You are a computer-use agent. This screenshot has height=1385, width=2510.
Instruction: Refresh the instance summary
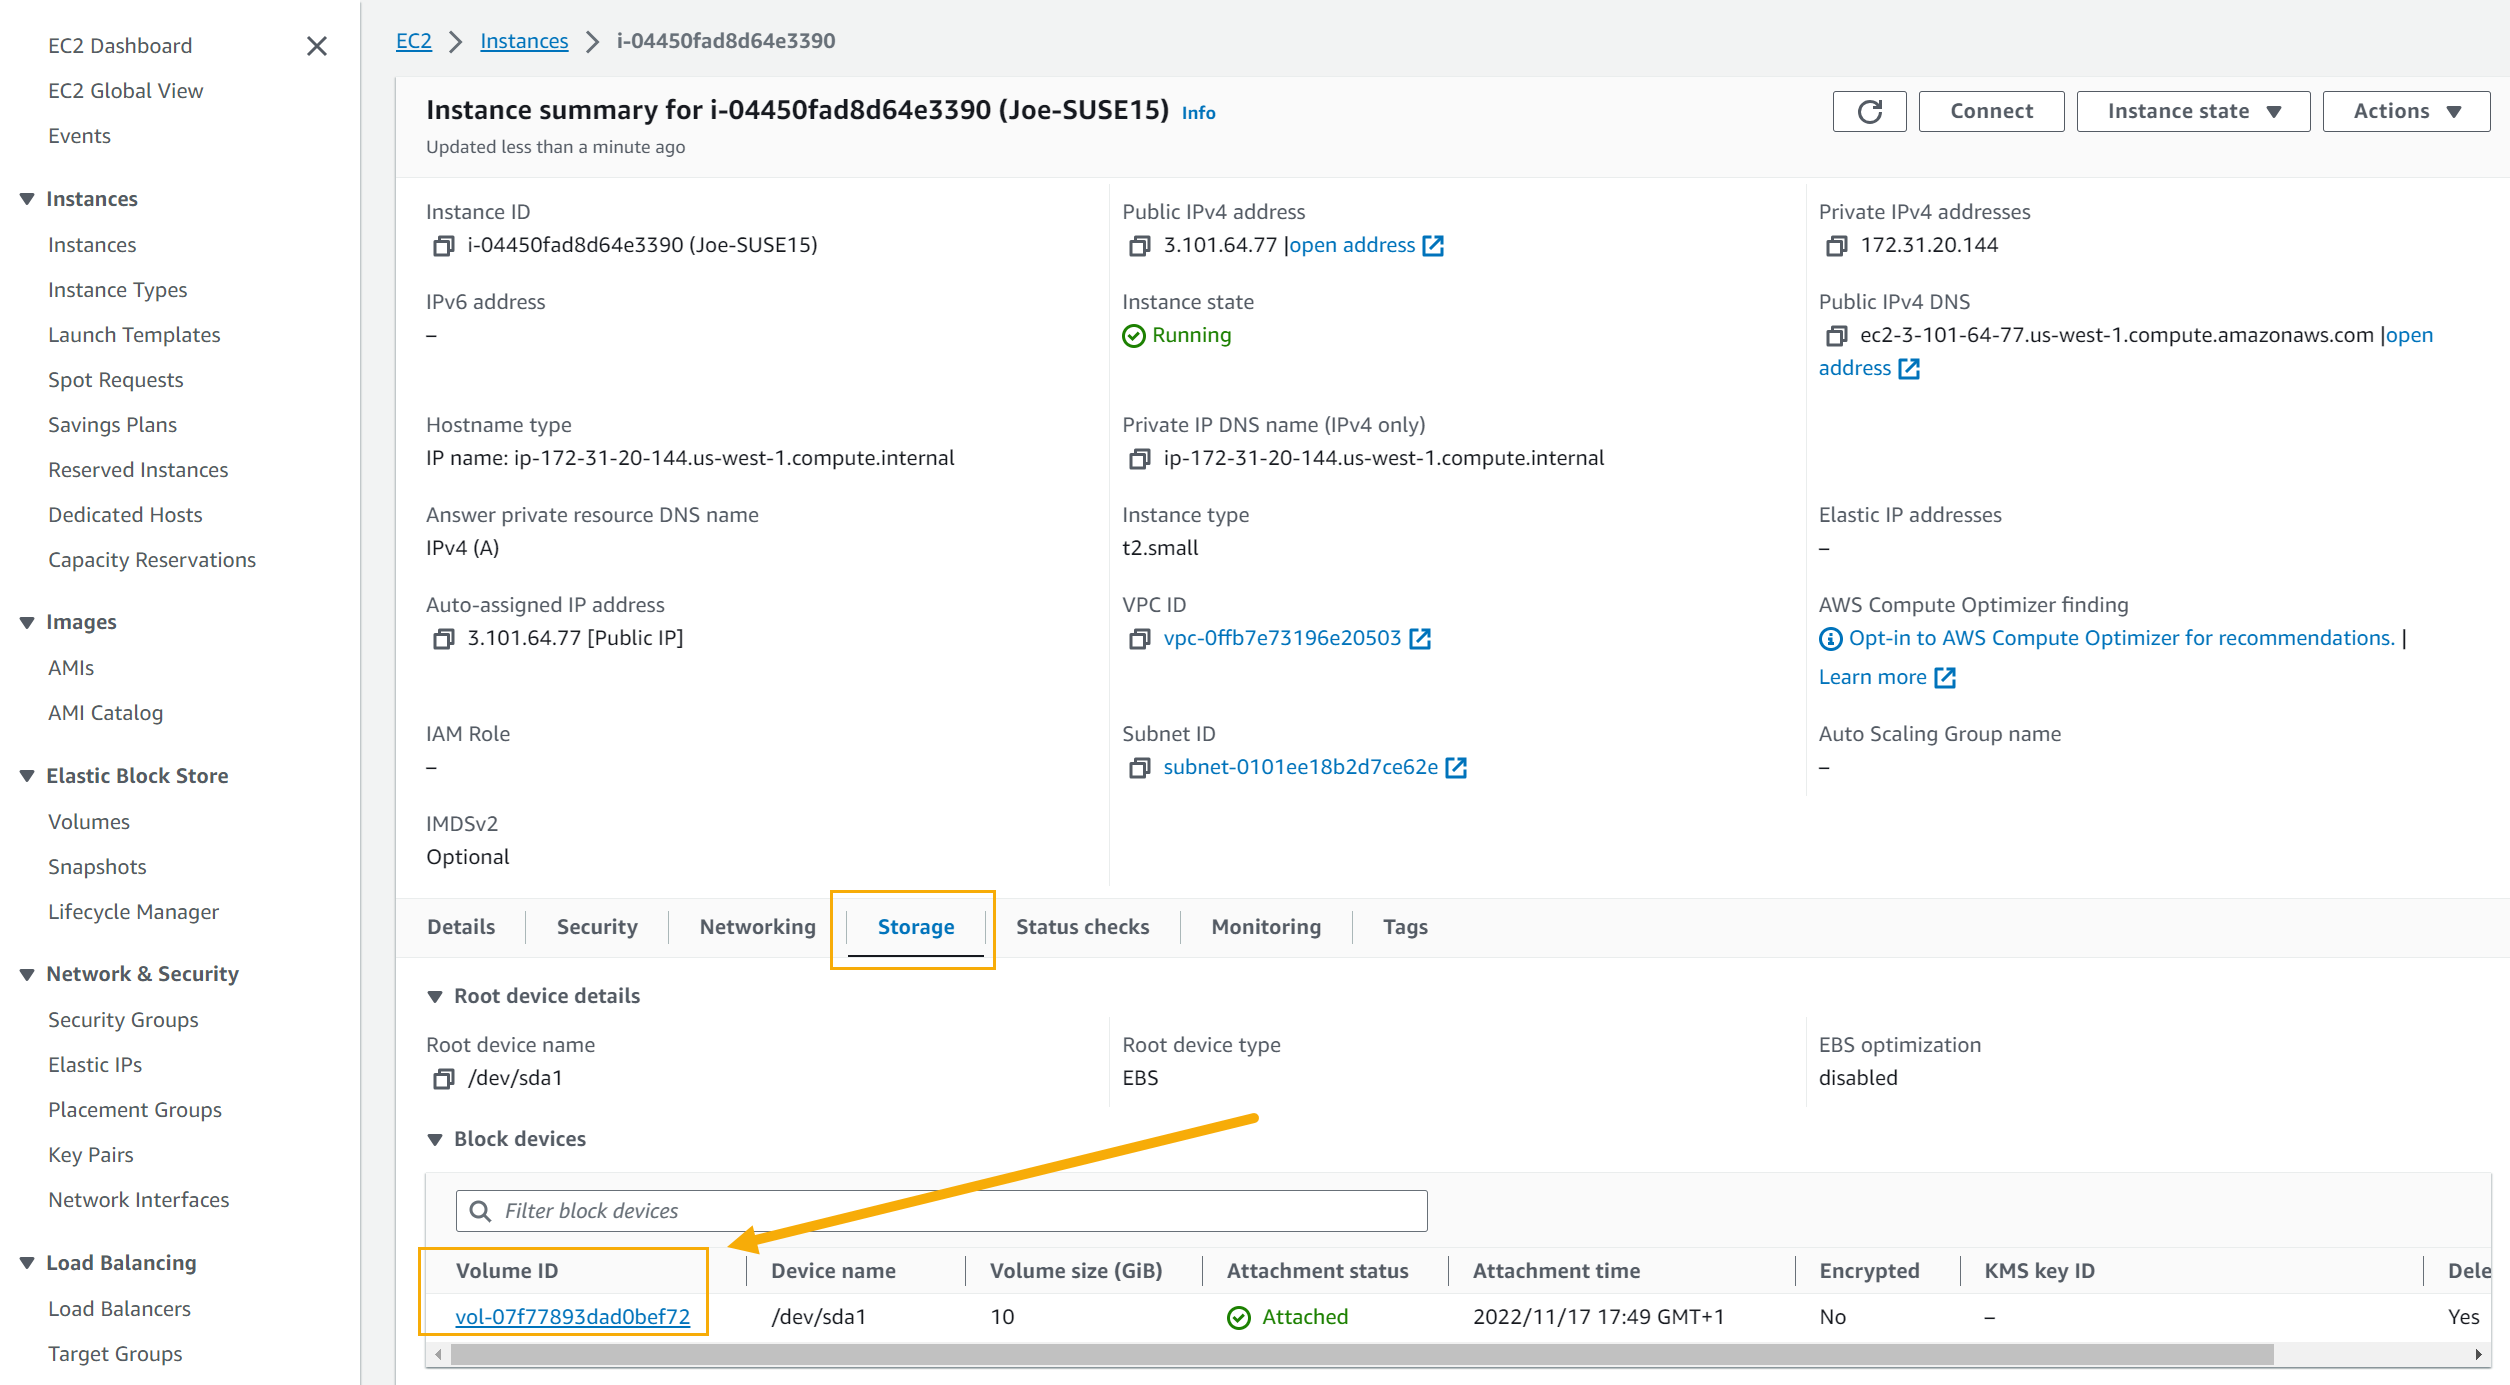coord(1868,111)
